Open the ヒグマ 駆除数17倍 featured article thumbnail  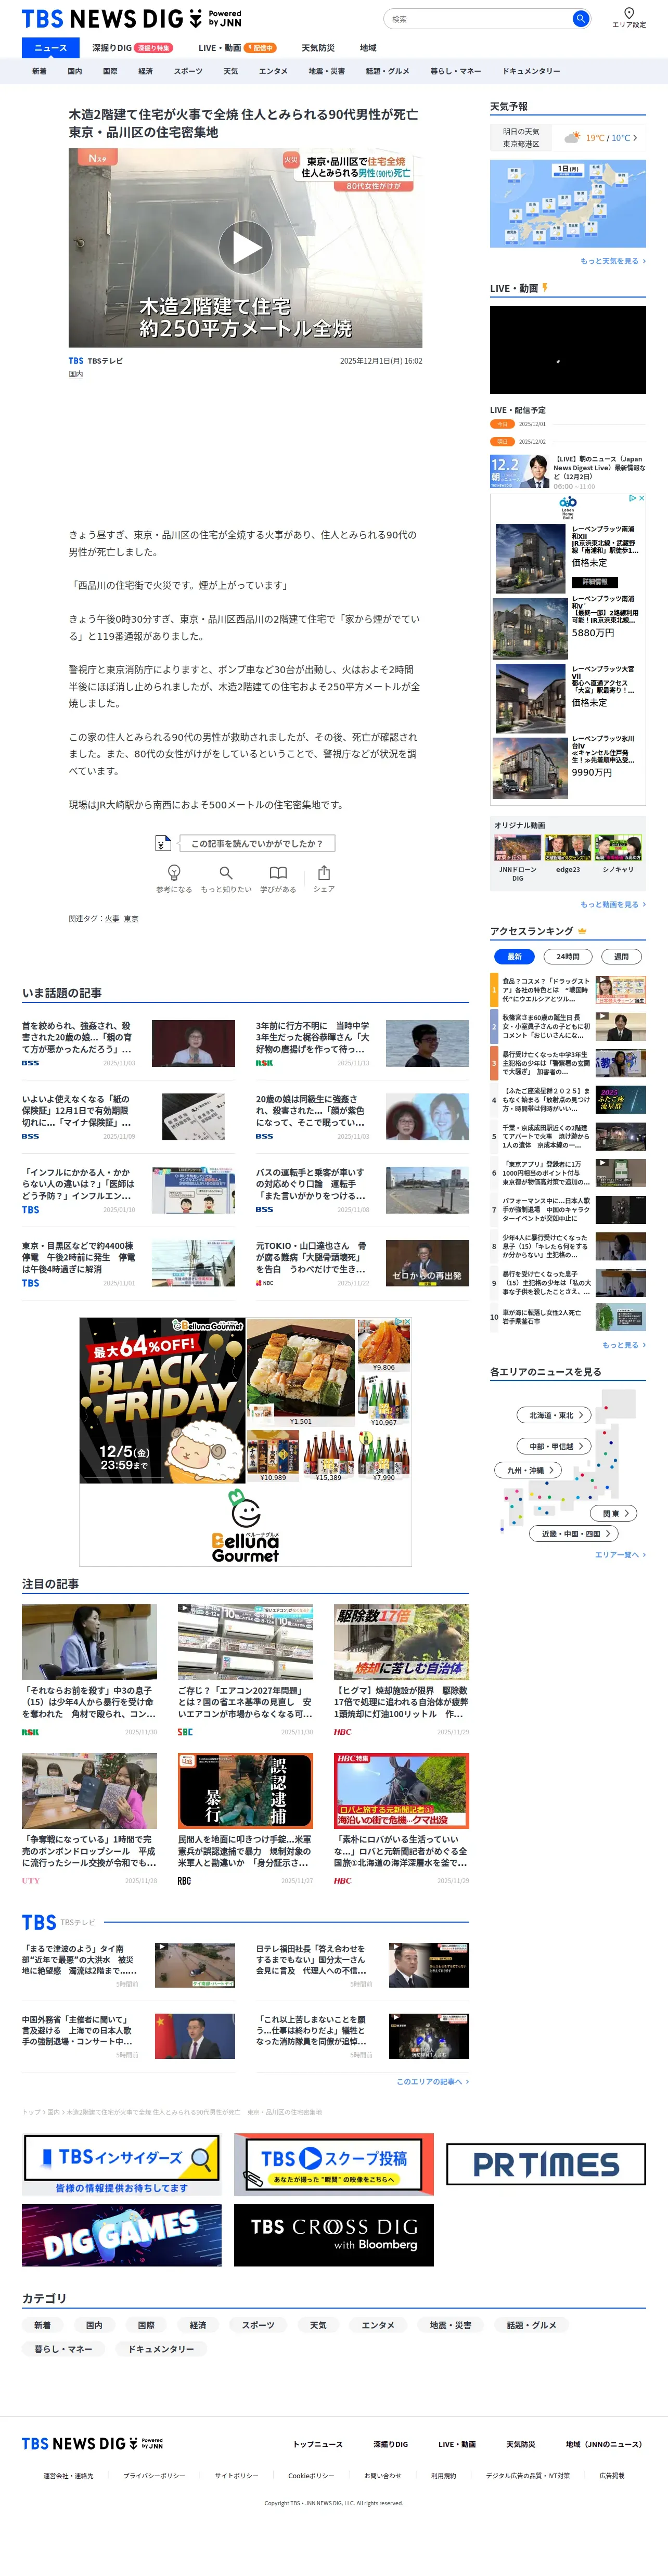(x=401, y=1642)
